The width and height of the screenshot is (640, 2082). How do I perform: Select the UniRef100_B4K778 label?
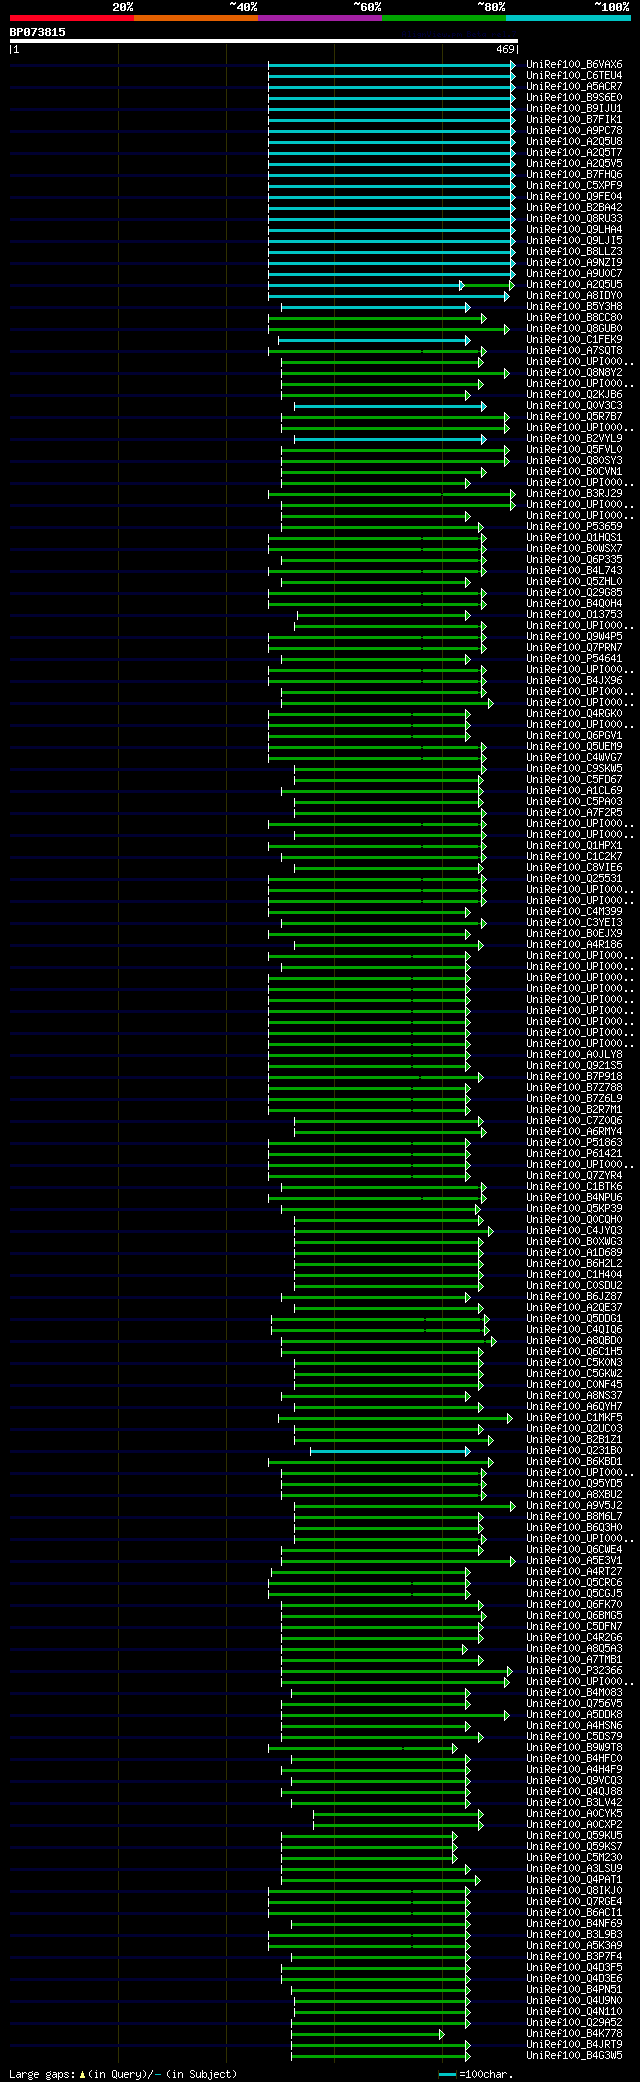574,2034
